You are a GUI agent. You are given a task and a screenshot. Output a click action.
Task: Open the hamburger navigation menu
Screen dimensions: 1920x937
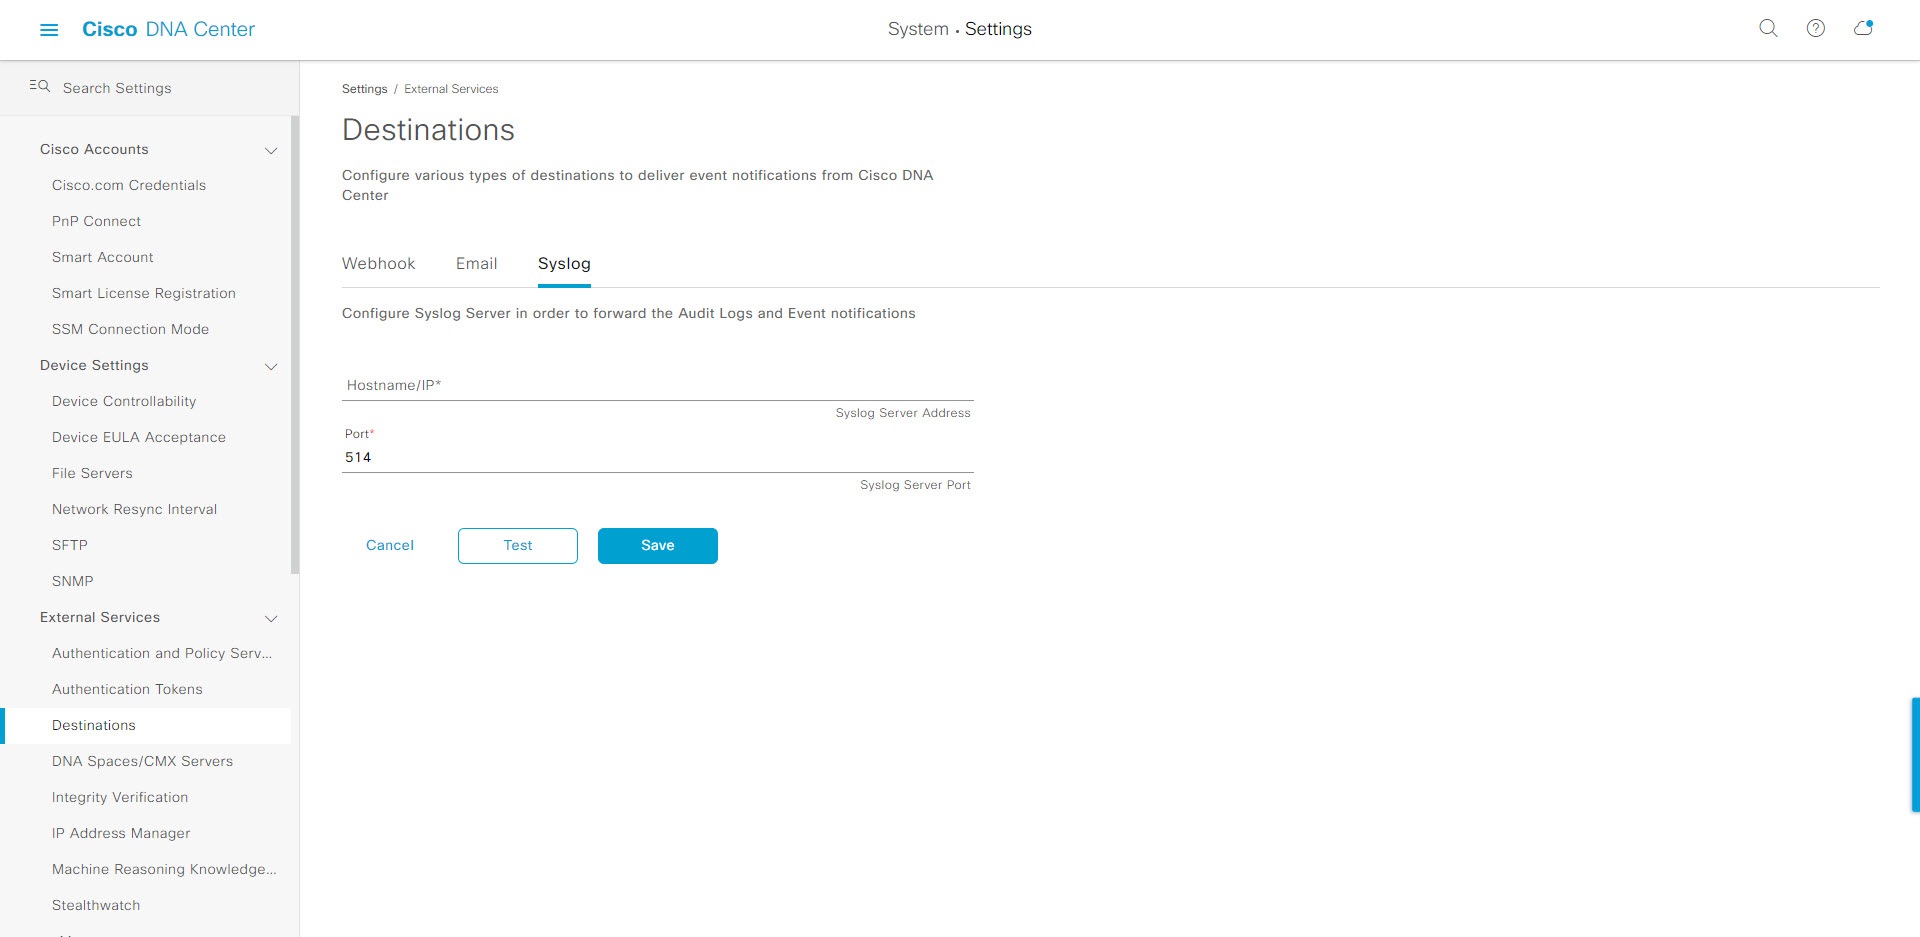[49, 30]
